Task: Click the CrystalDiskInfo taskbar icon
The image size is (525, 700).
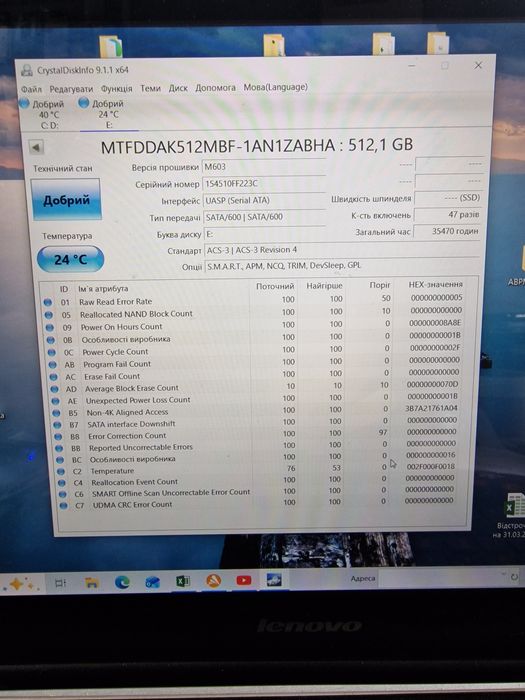Action: click(x=274, y=579)
